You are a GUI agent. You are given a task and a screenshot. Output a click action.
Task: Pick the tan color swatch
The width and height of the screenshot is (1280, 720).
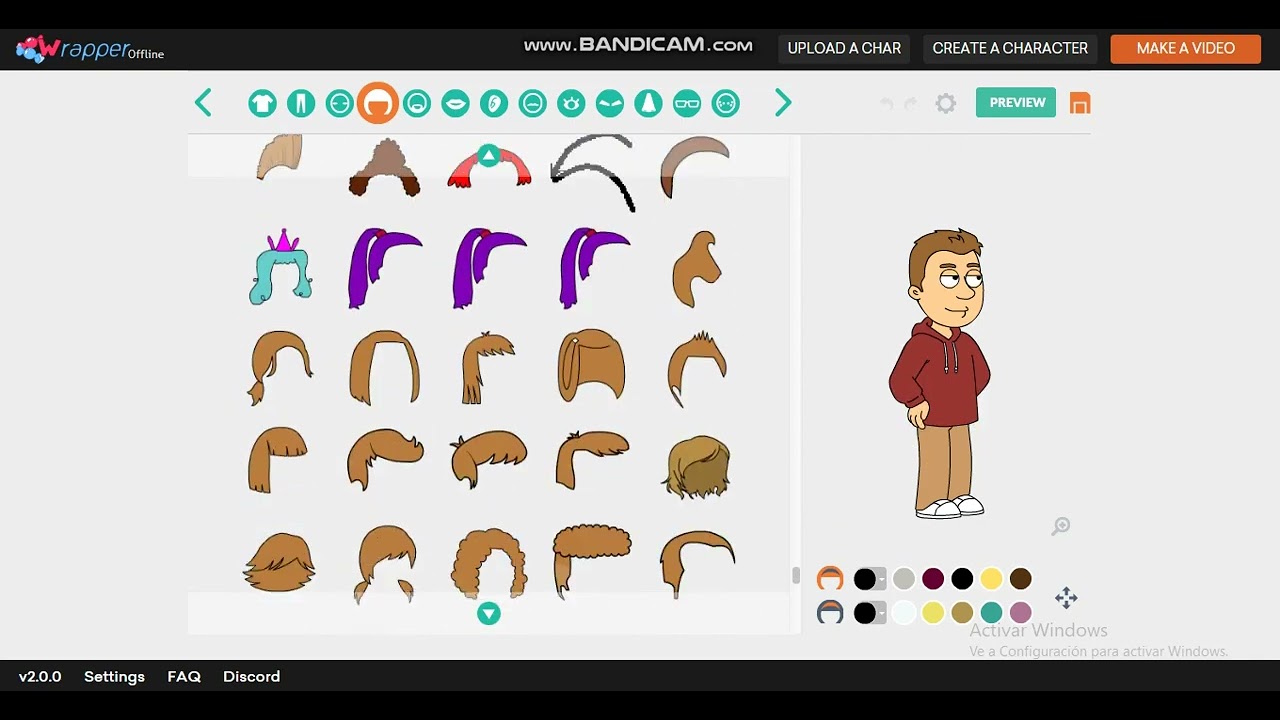click(x=962, y=613)
